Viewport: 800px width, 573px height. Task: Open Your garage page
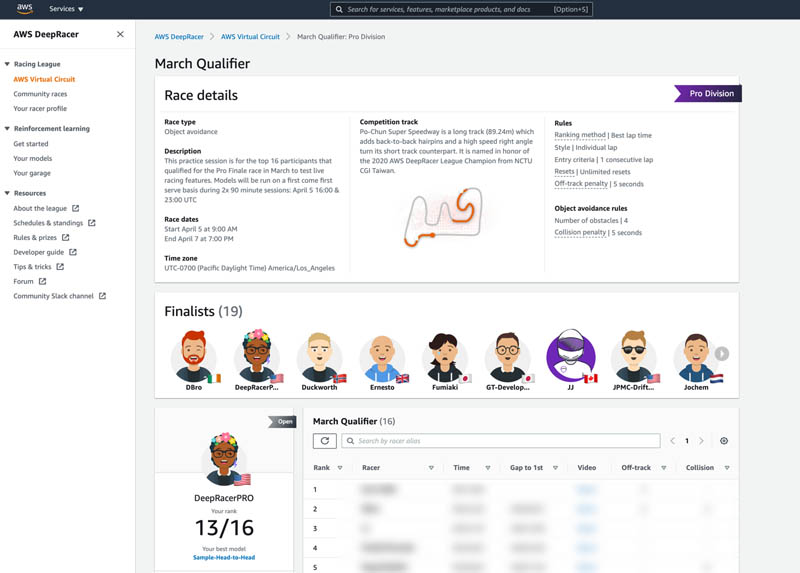(x=32, y=173)
